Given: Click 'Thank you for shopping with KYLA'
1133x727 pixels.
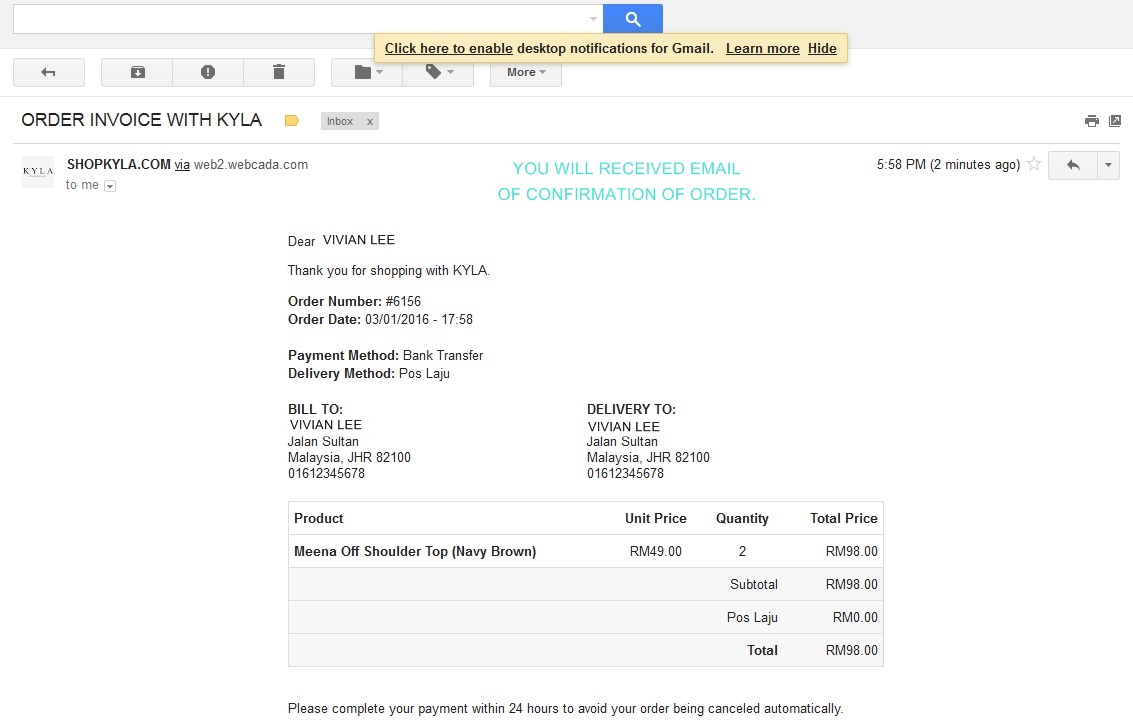Looking at the screenshot, I should tap(389, 270).
